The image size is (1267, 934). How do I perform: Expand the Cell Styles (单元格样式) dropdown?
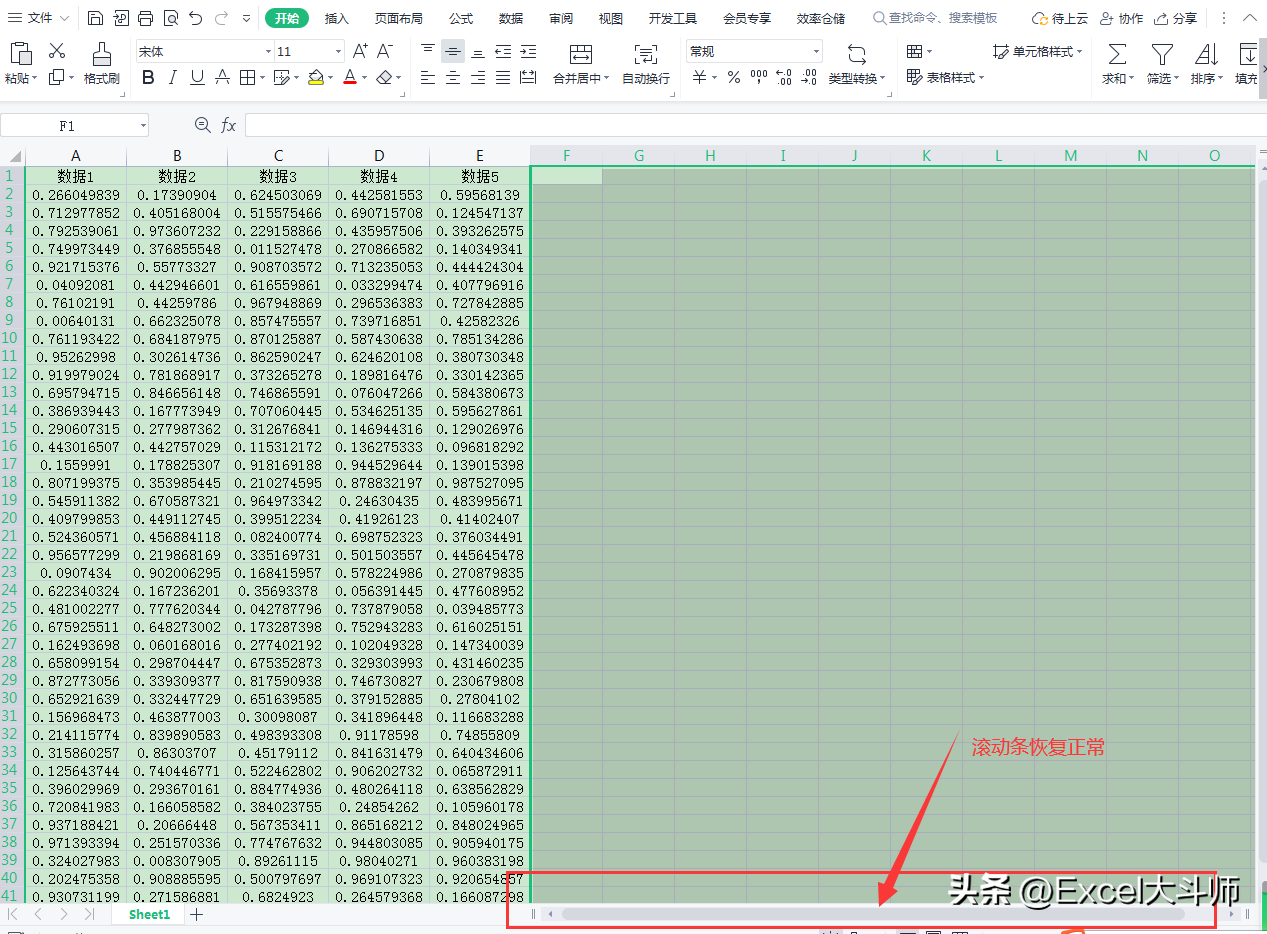1080,51
